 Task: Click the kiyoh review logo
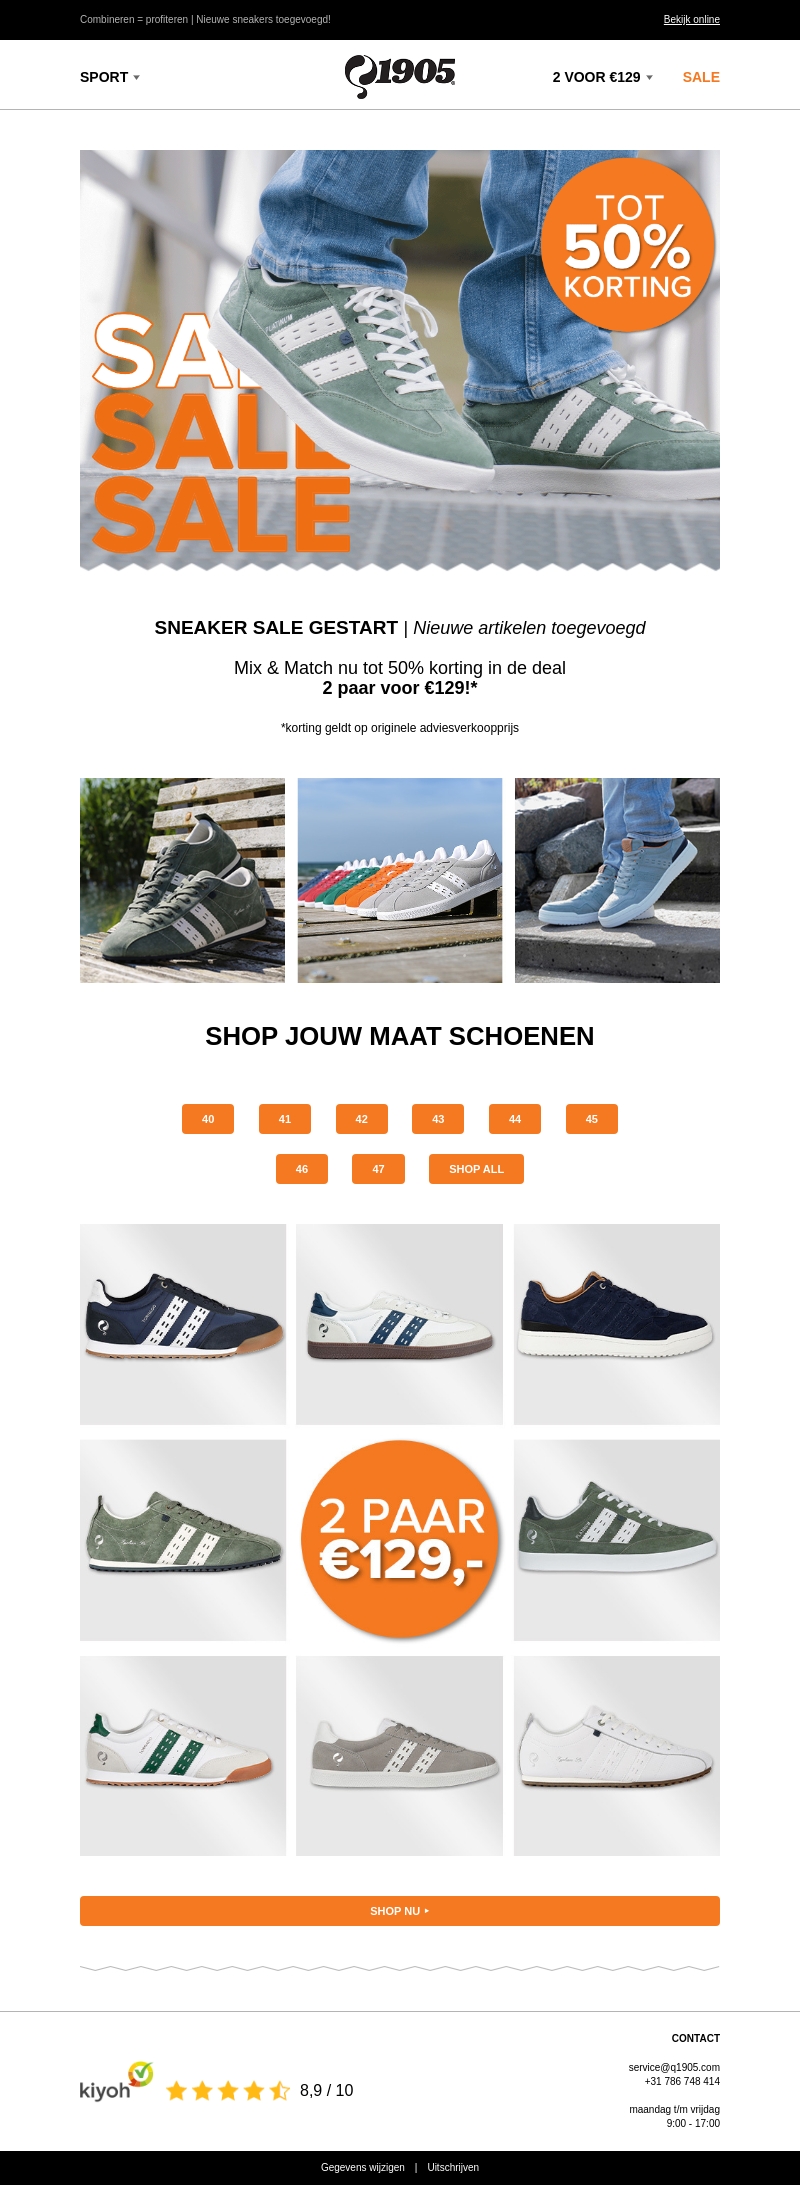pyautogui.click(x=116, y=2081)
